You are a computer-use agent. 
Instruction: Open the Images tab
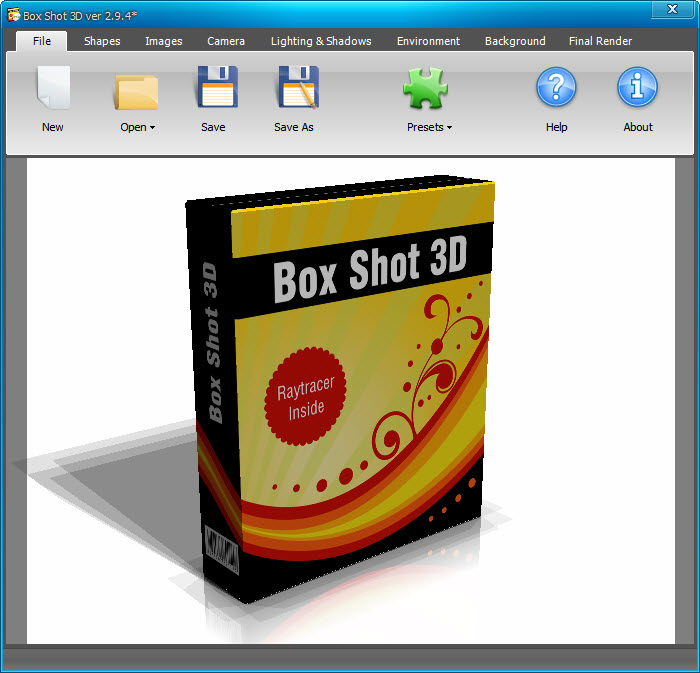coord(164,41)
